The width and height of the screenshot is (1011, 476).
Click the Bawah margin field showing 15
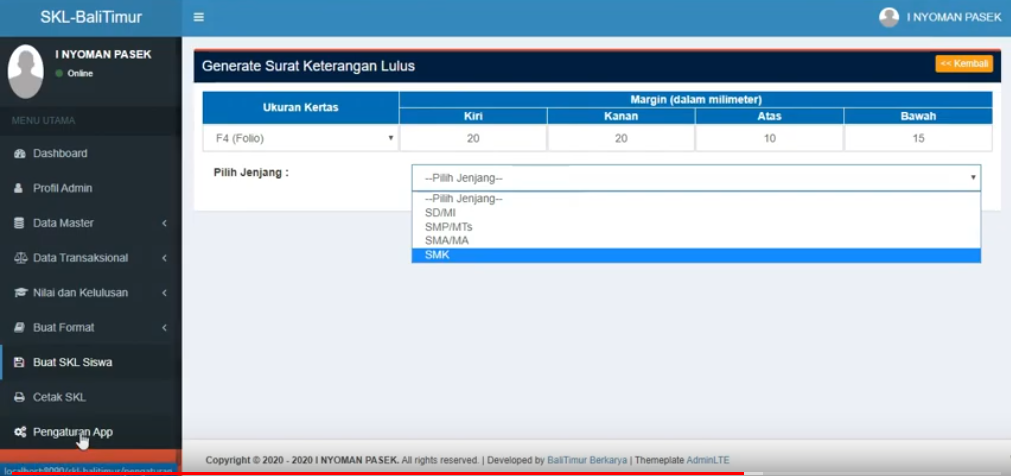pos(918,138)
